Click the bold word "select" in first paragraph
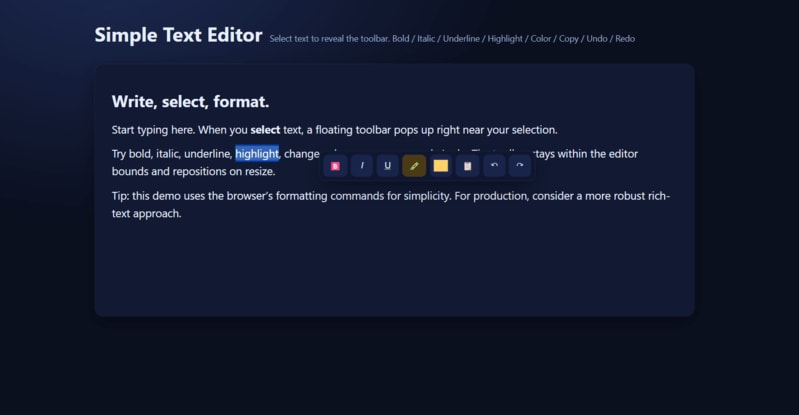799x415 pixels. coord(265,130)
